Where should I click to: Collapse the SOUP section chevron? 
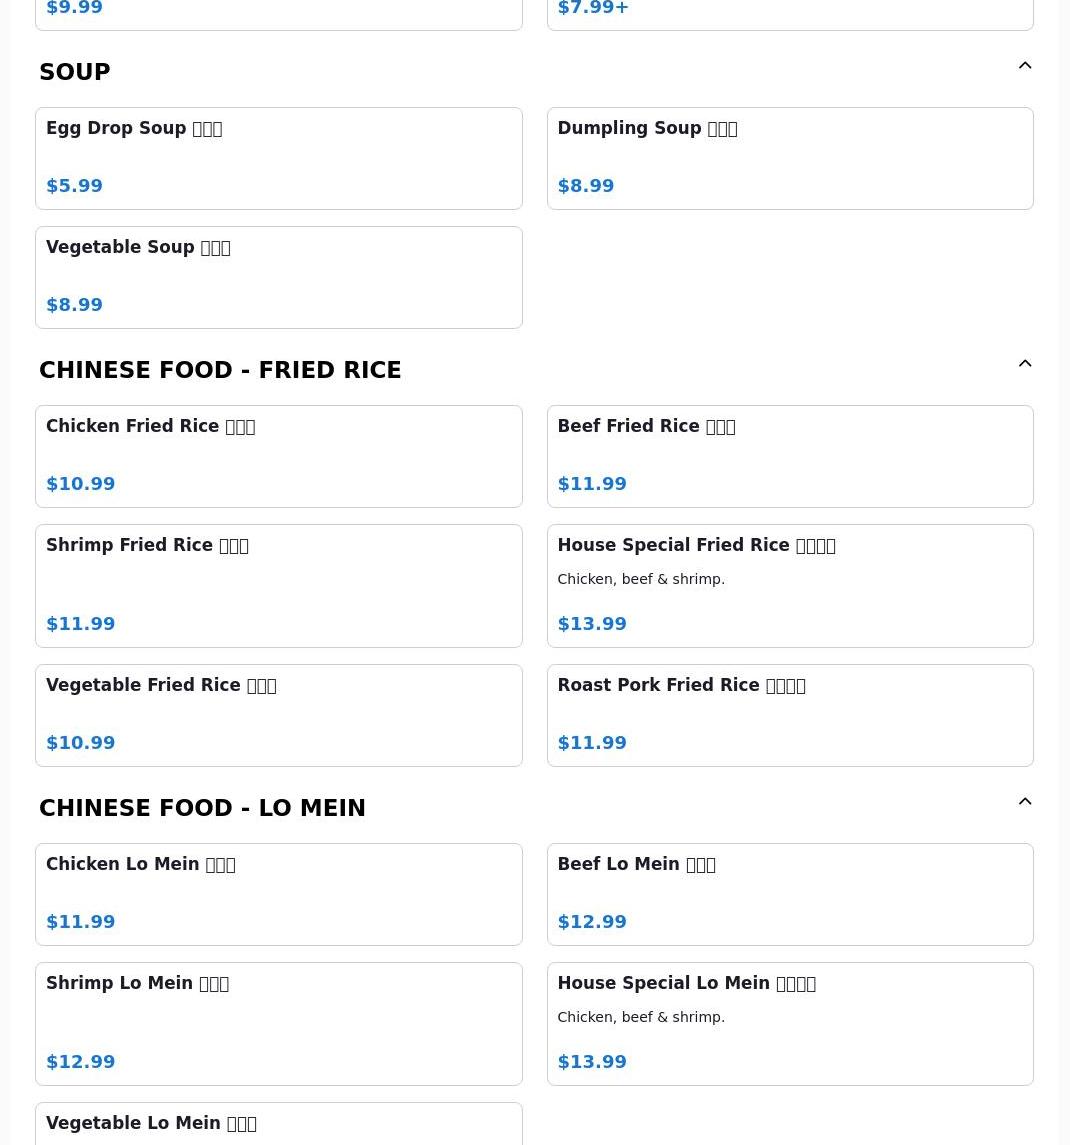tap(1025, 66)
